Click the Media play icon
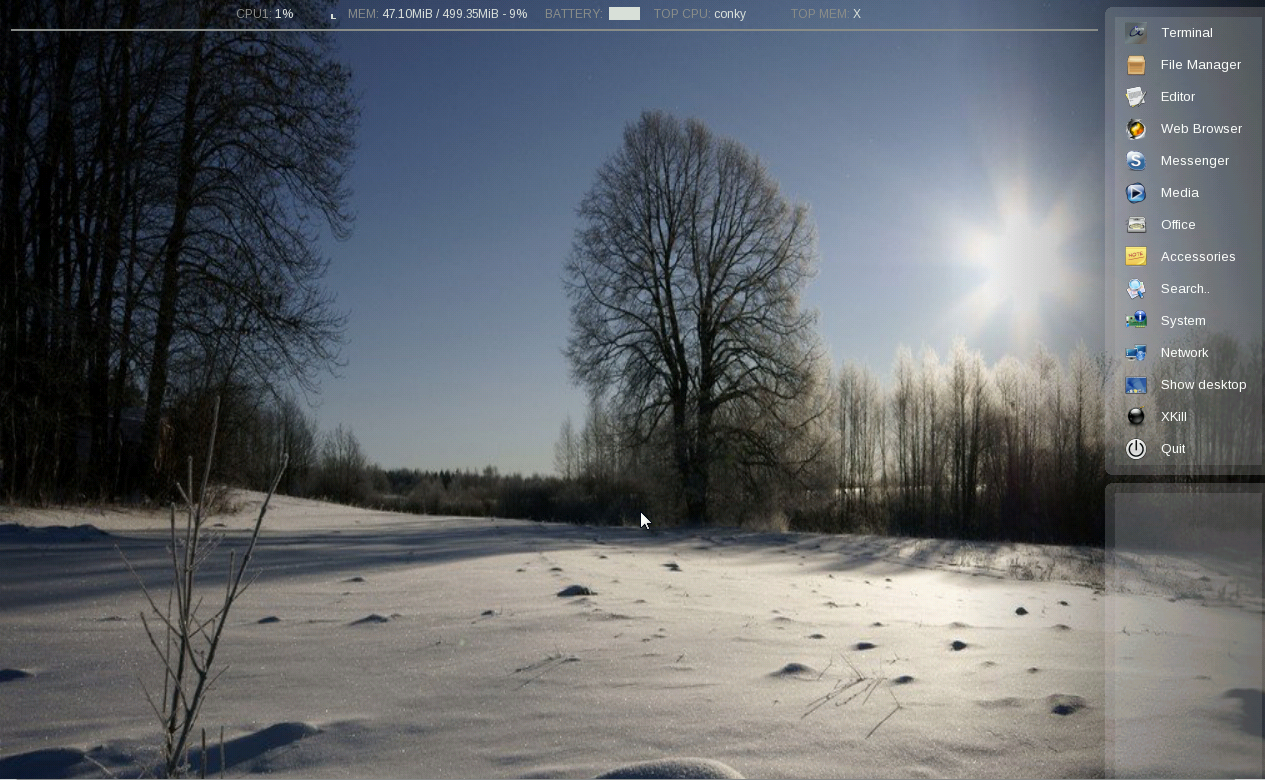This screenshot has width=1265, height=780. click(x=1136, y=193)
